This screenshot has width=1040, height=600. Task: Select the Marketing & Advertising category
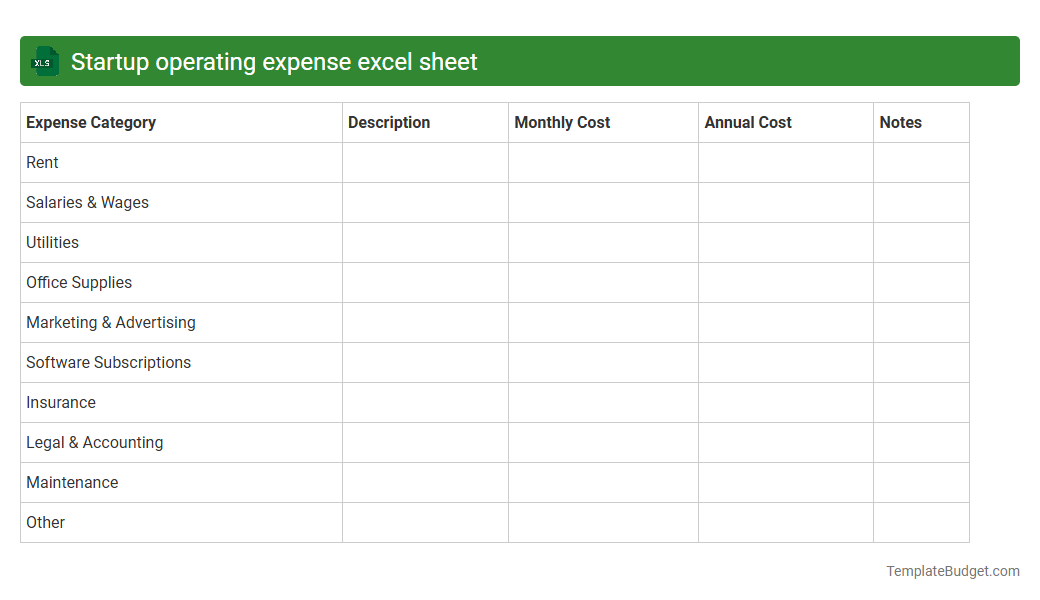tap(111, 322)
